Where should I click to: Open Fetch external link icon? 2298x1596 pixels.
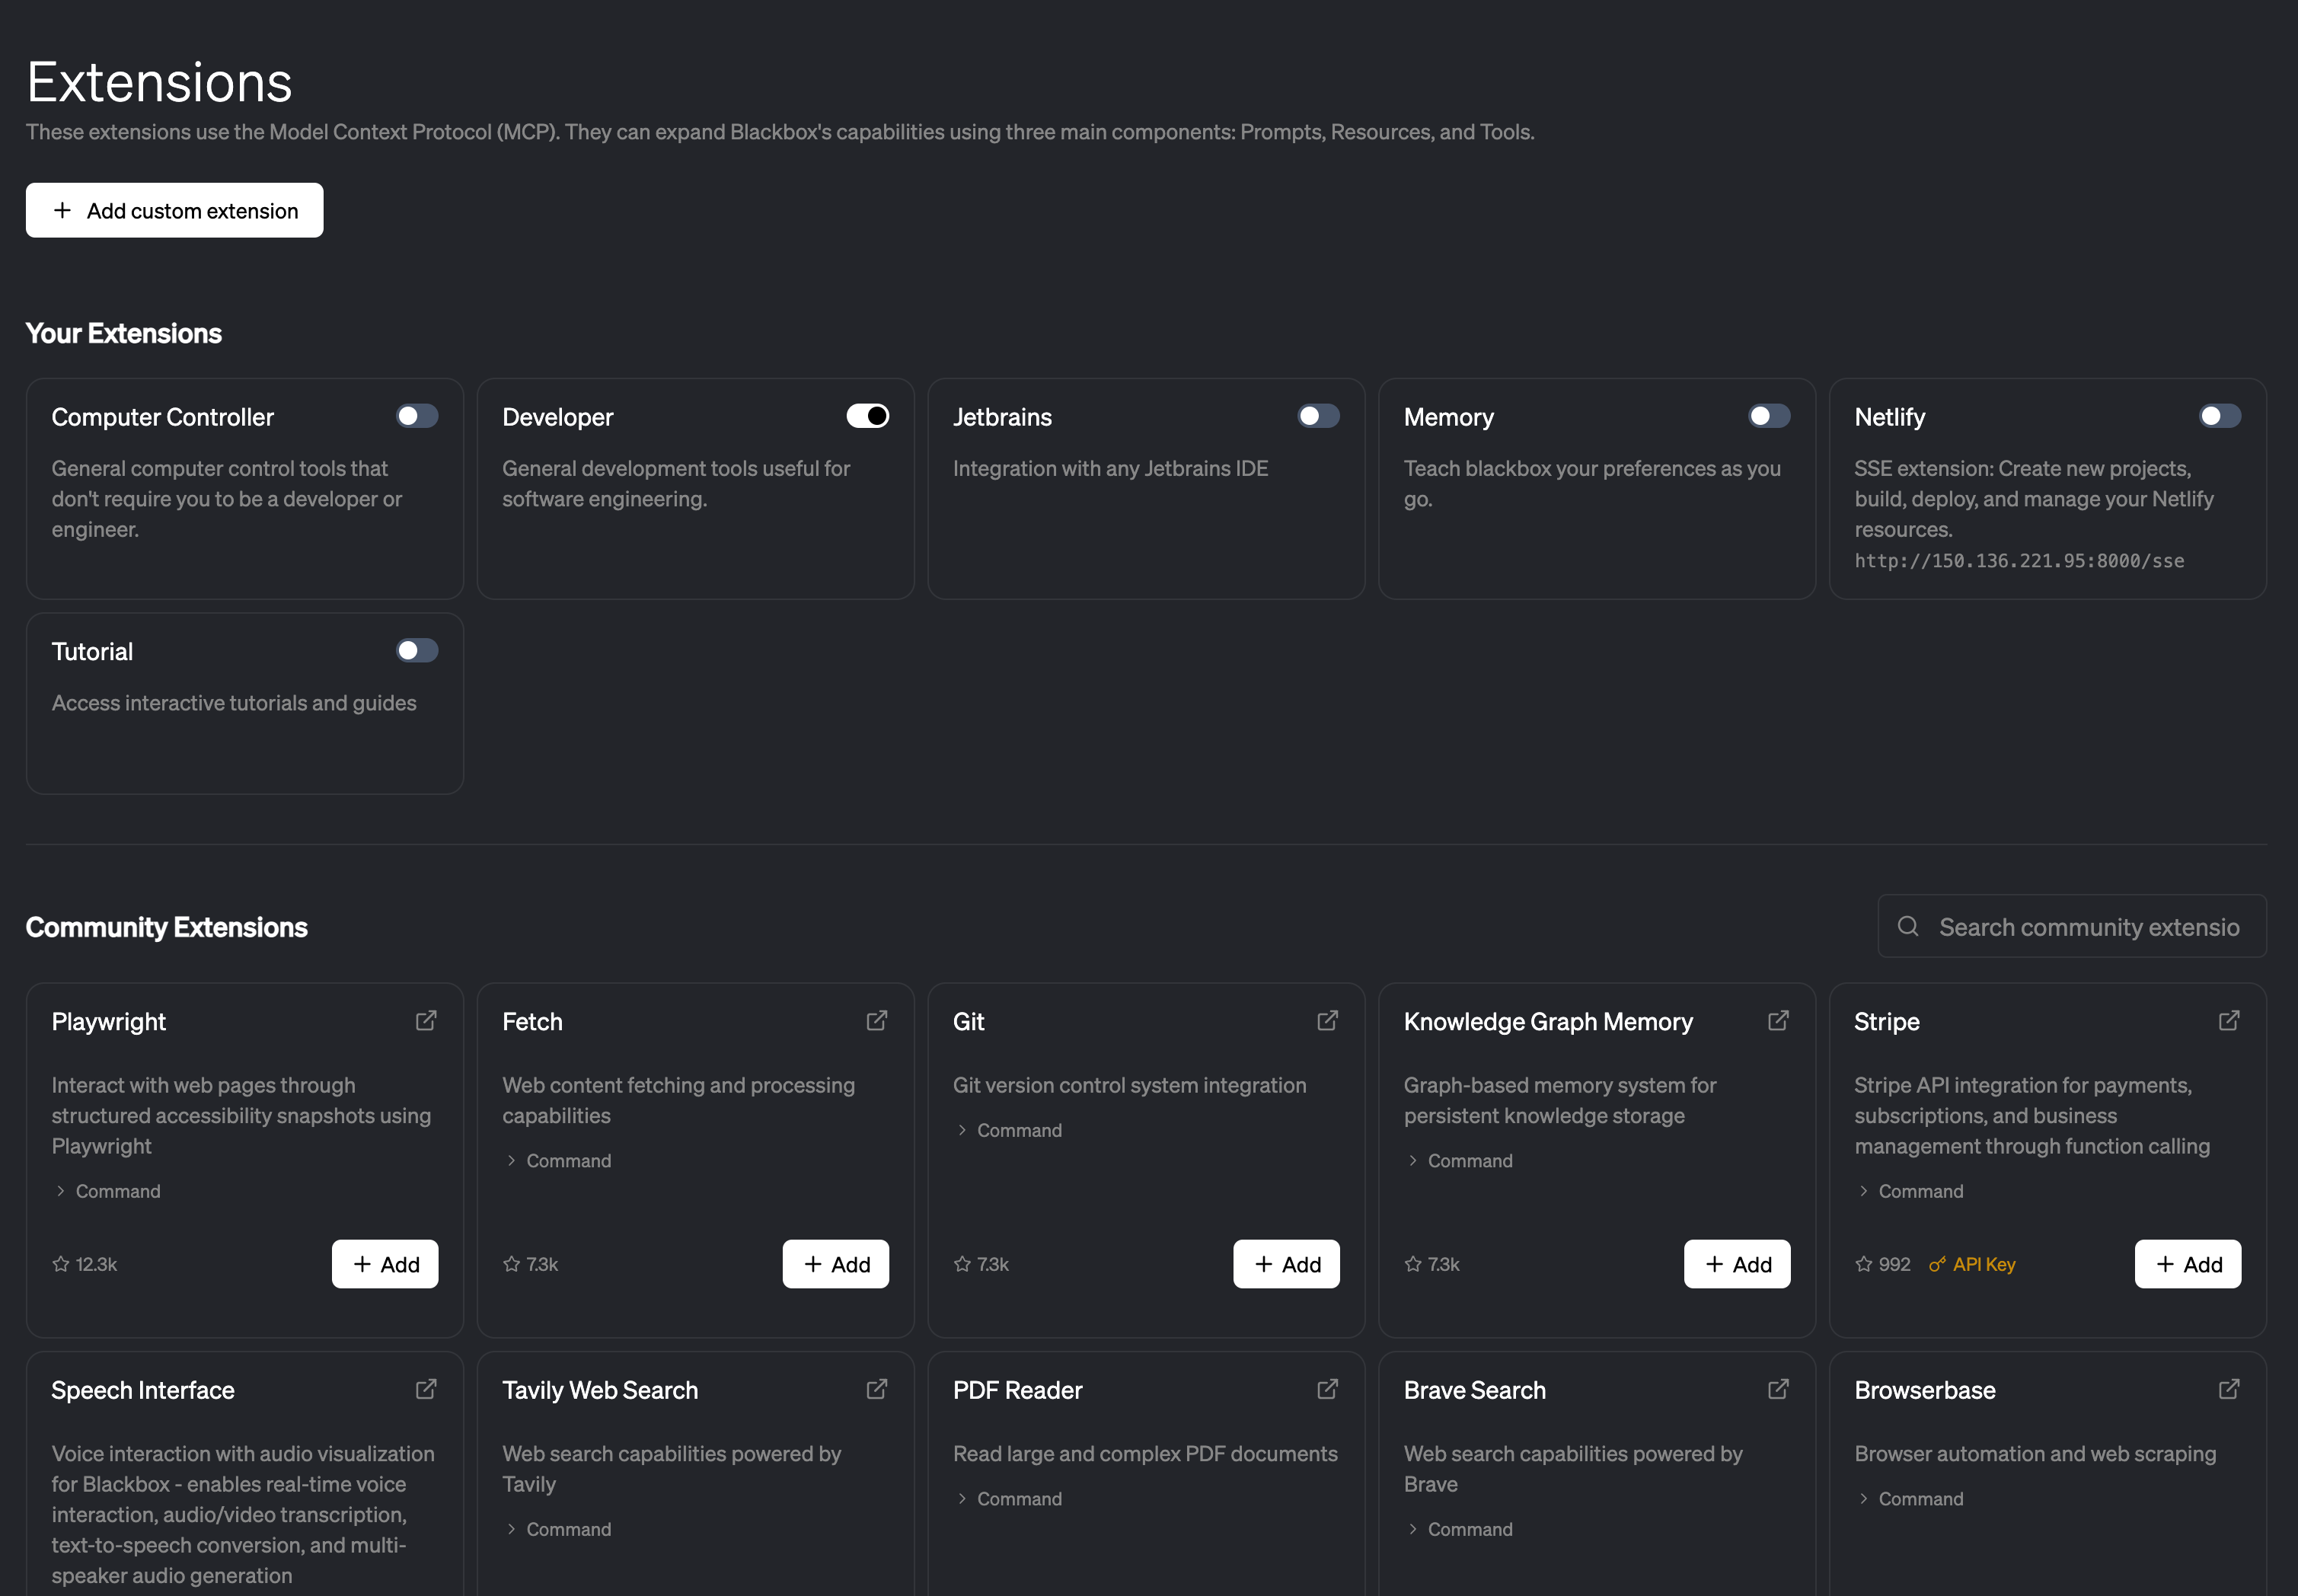point(877,1020)
